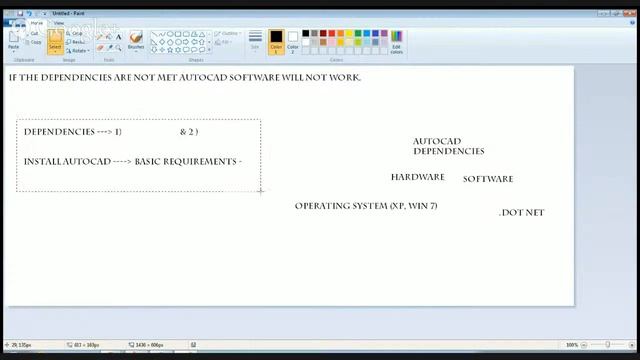The width and height of the screenshot is (640, 360).
Task: Click the Brushes tool icon
Action: tap(136, 37)
